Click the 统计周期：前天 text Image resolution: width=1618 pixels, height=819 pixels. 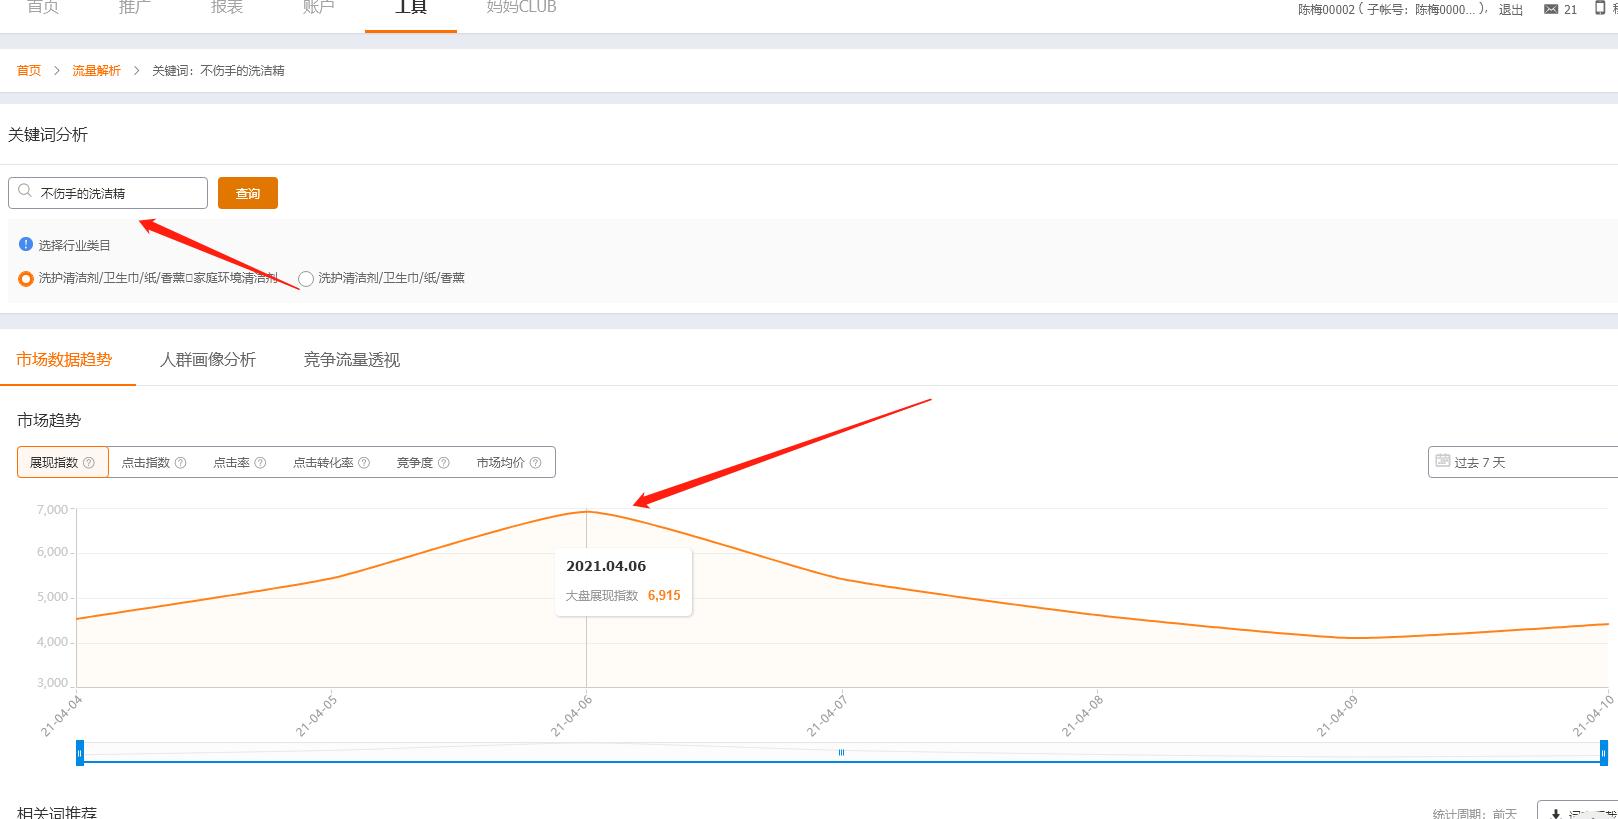point(1475,813)
